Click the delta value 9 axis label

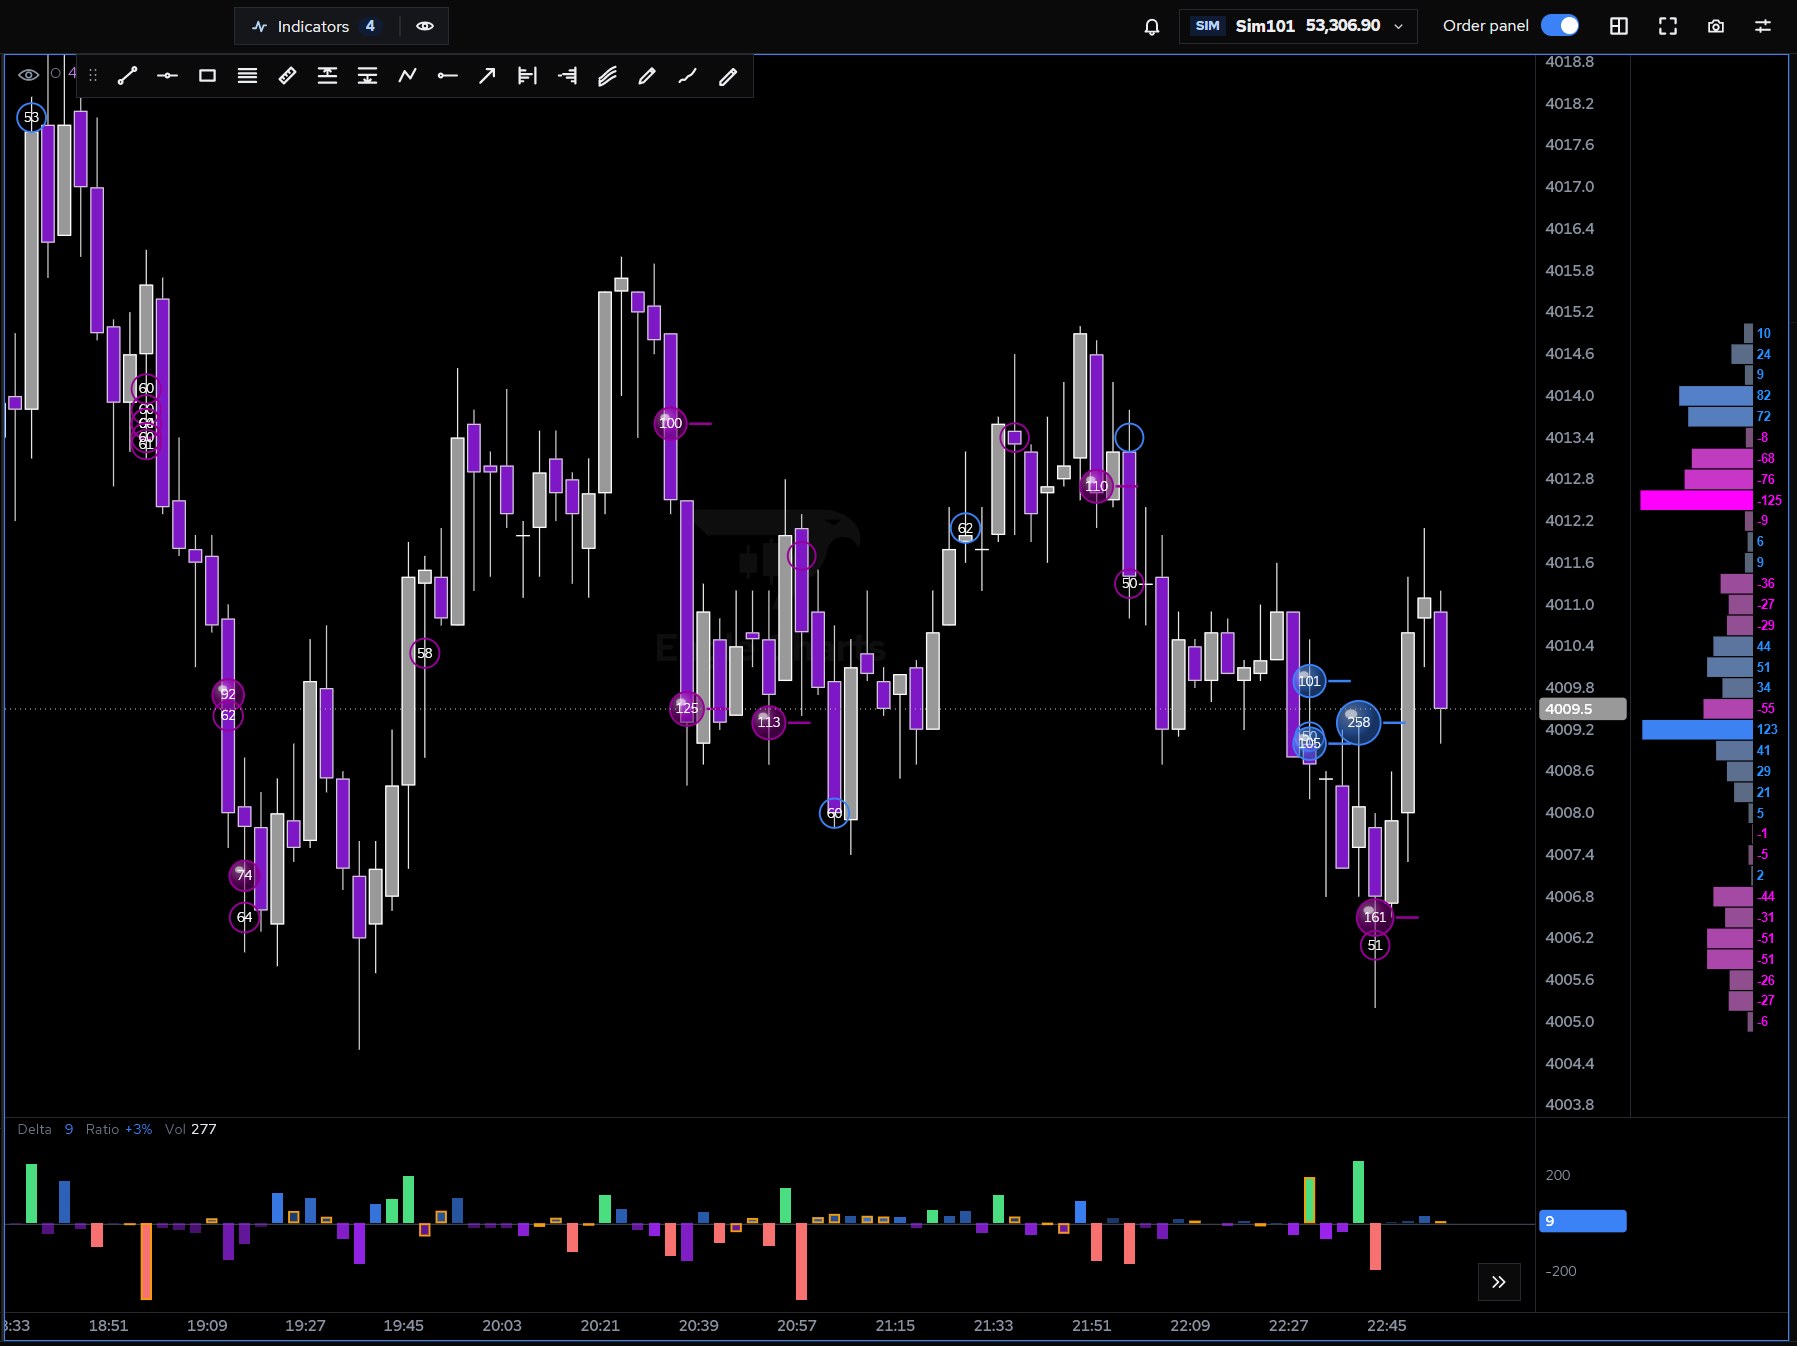[x=1582, y=1221]
